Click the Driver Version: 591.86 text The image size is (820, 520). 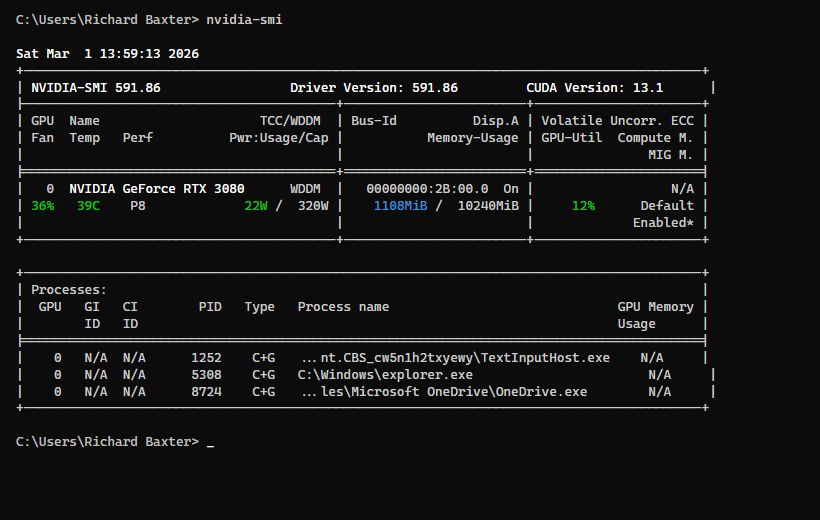[x=374, y=88]
